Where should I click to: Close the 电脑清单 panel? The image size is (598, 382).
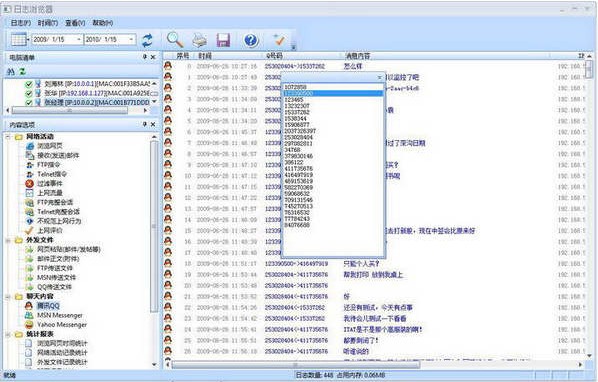coord(153,57)
